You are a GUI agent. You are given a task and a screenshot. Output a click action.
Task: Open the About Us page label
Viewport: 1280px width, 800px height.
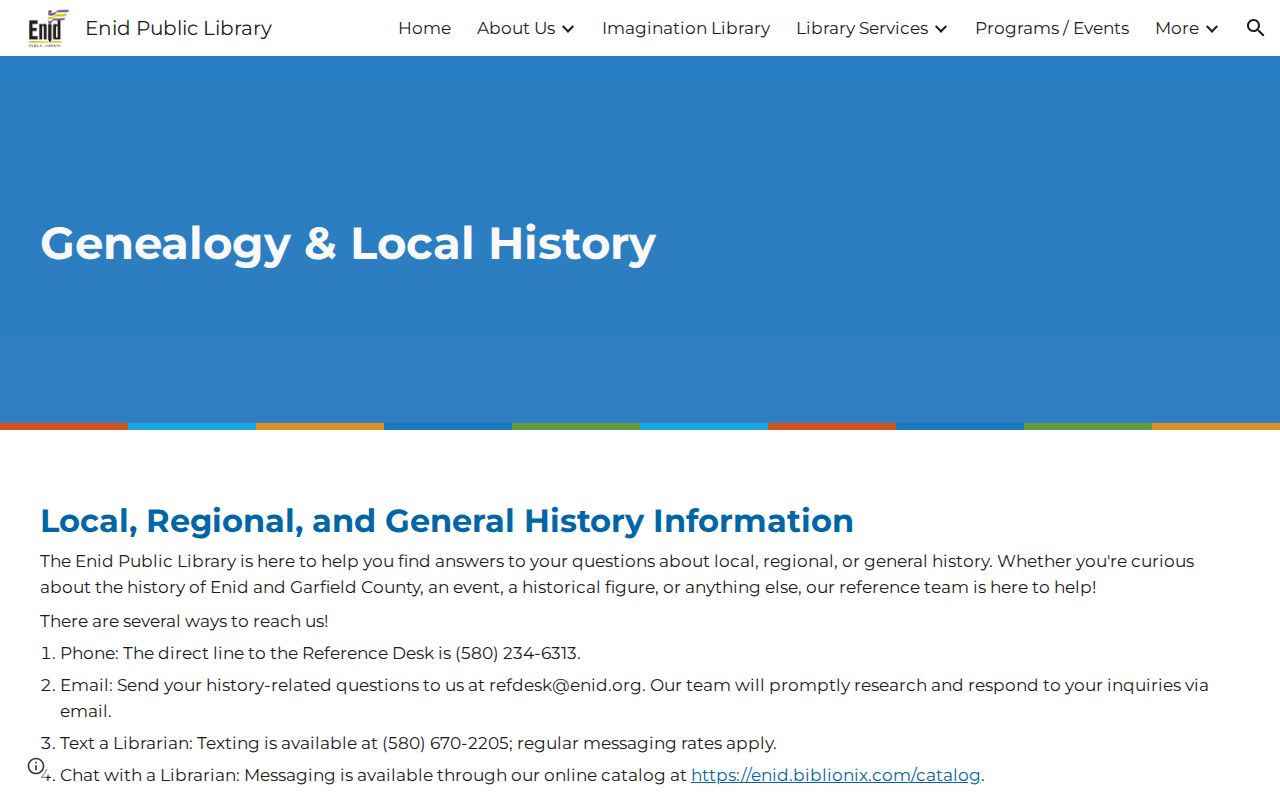(516, 28)
